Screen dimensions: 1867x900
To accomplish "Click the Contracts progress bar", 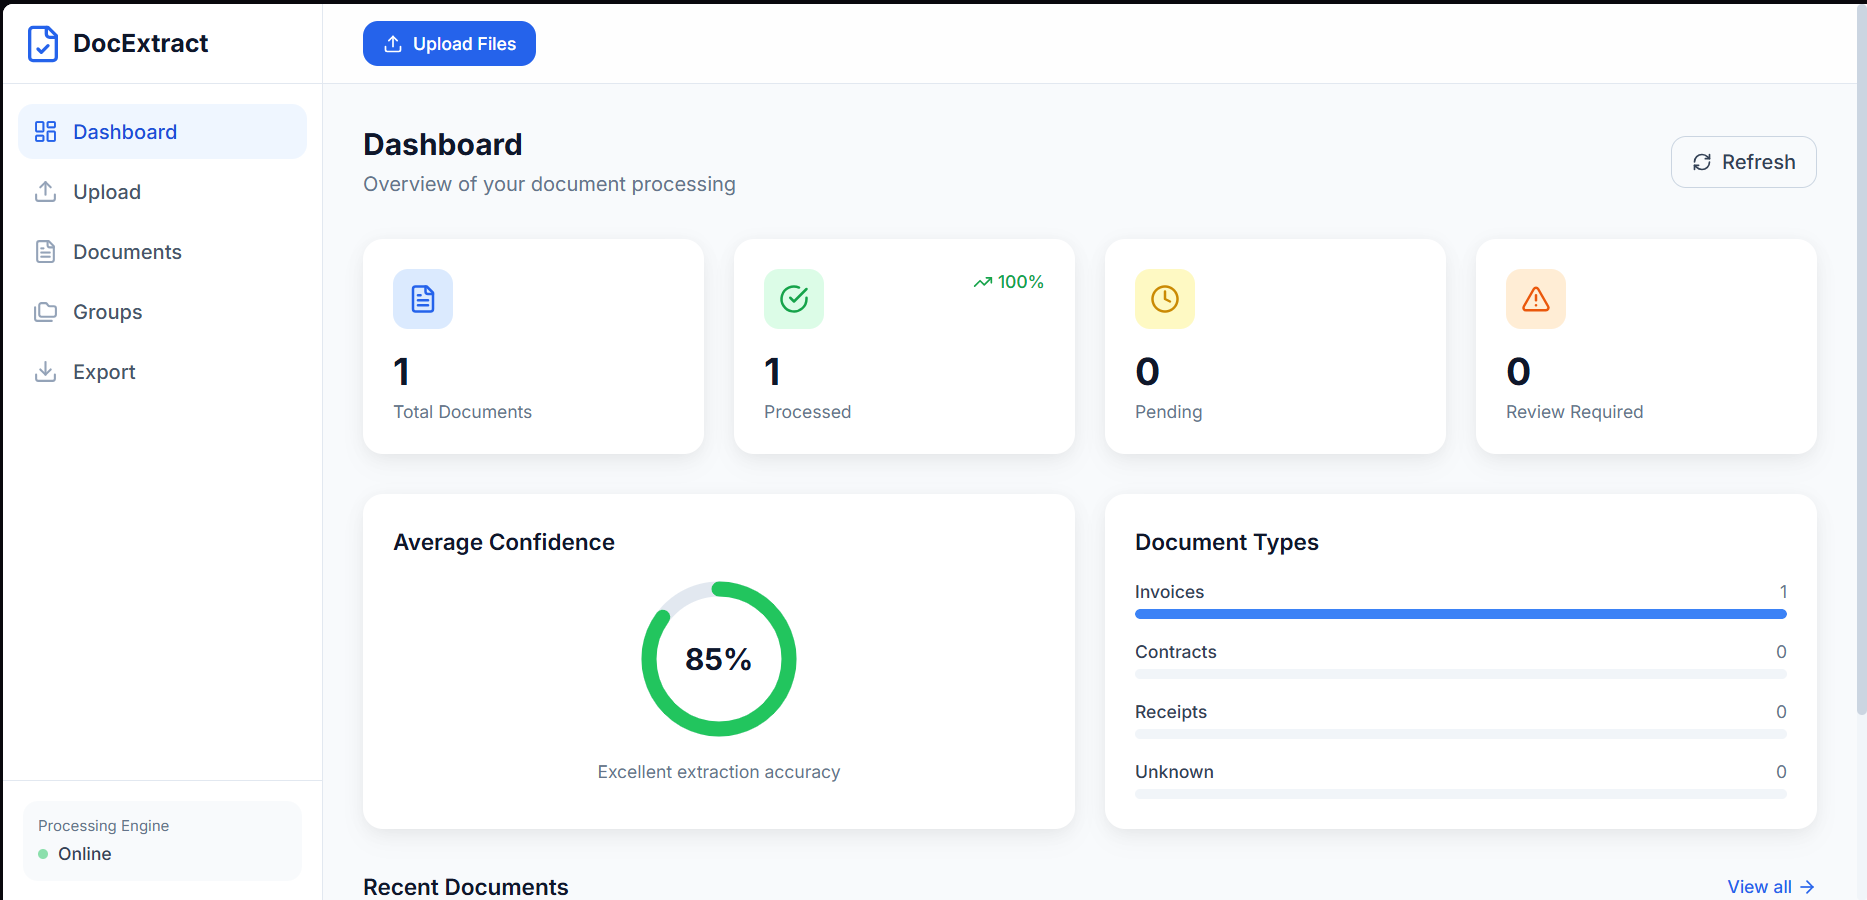I will [1460, 674].
